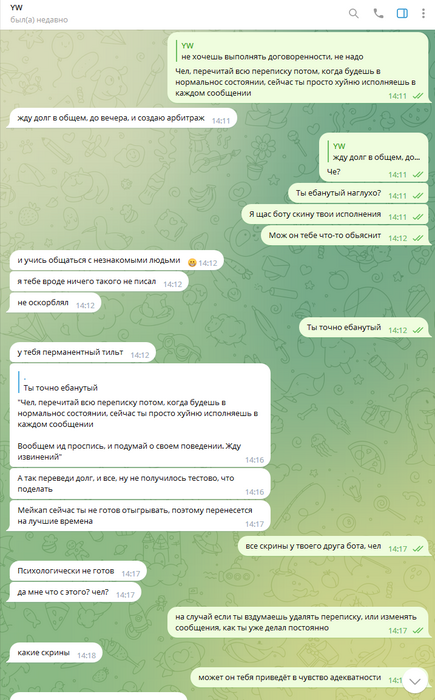This screenshot has height=700, width=435.
Task: Select the message 'у тебя перманентный тильт'
Action: [x=82, y=353]
